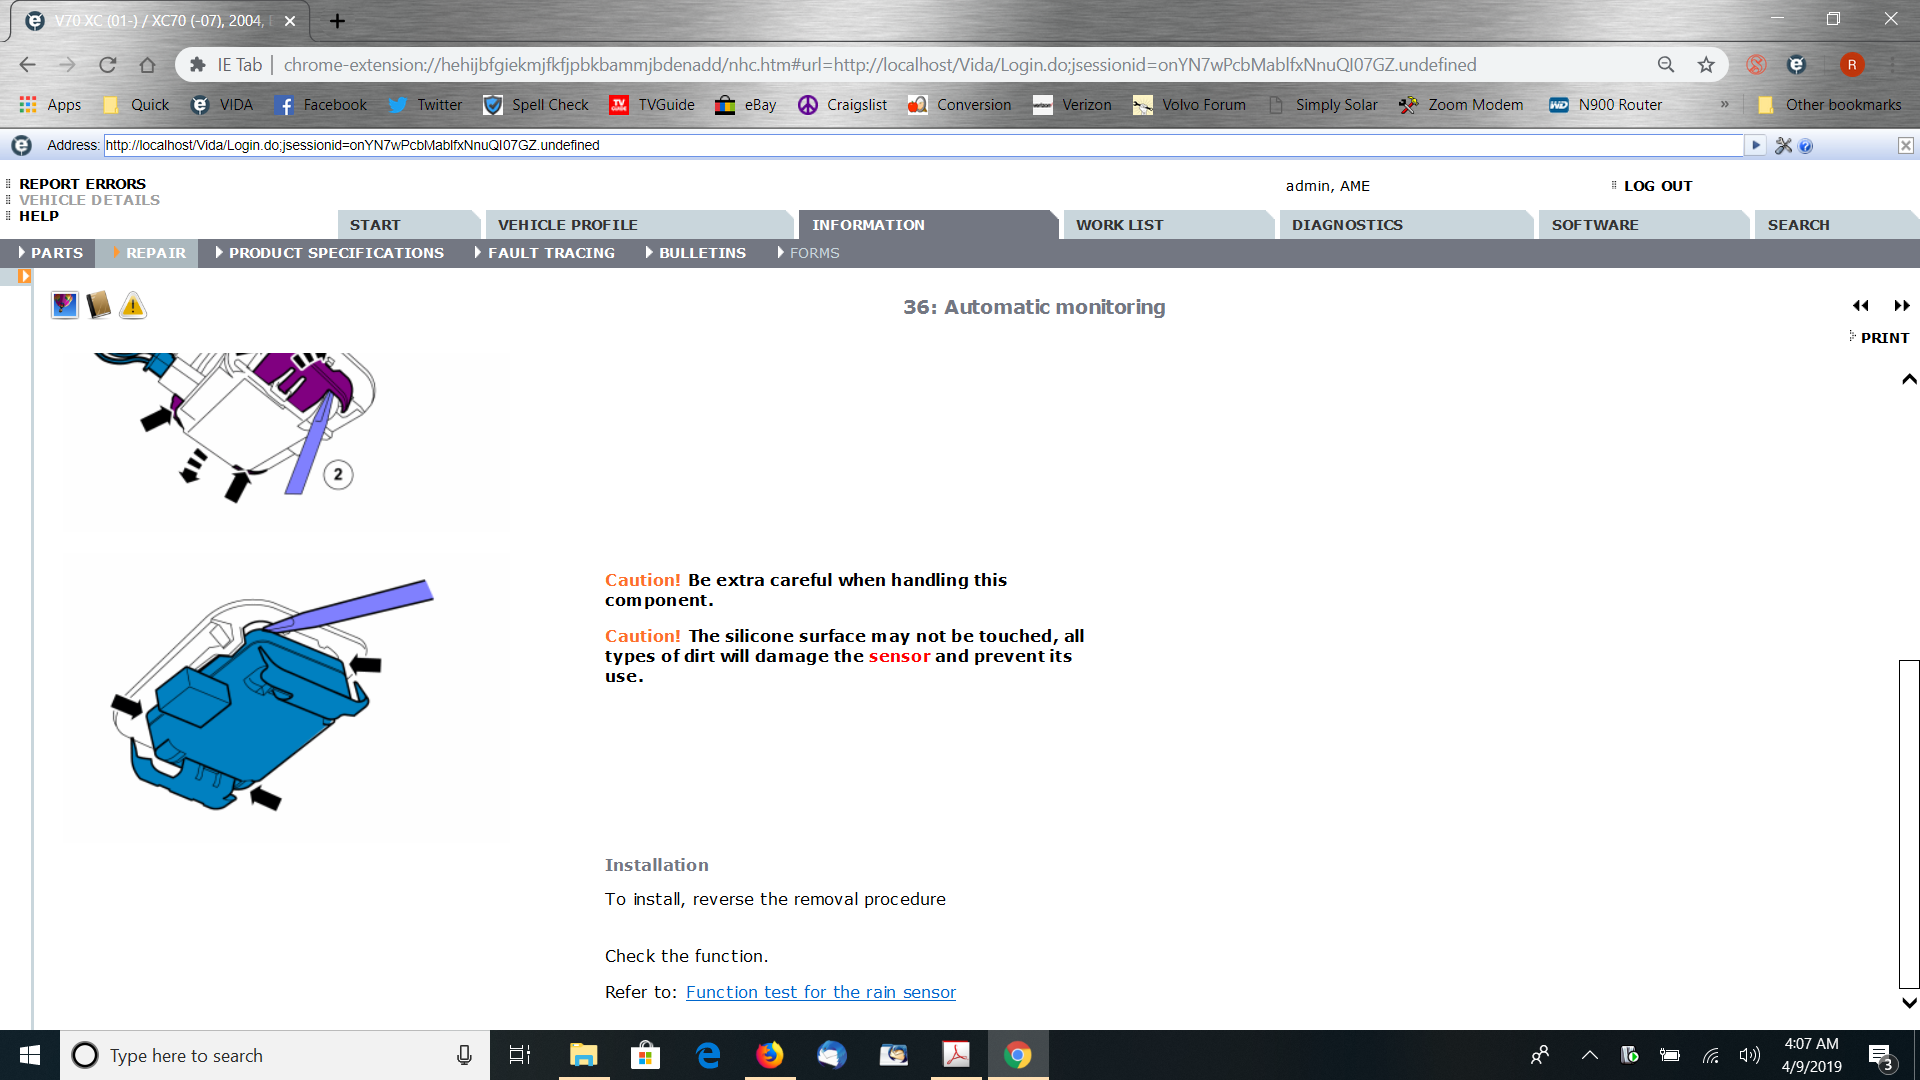Expand the Product Specifications submenu
The width and height of the screenshot is (1920, 1080).
click(x=335, y=253)
